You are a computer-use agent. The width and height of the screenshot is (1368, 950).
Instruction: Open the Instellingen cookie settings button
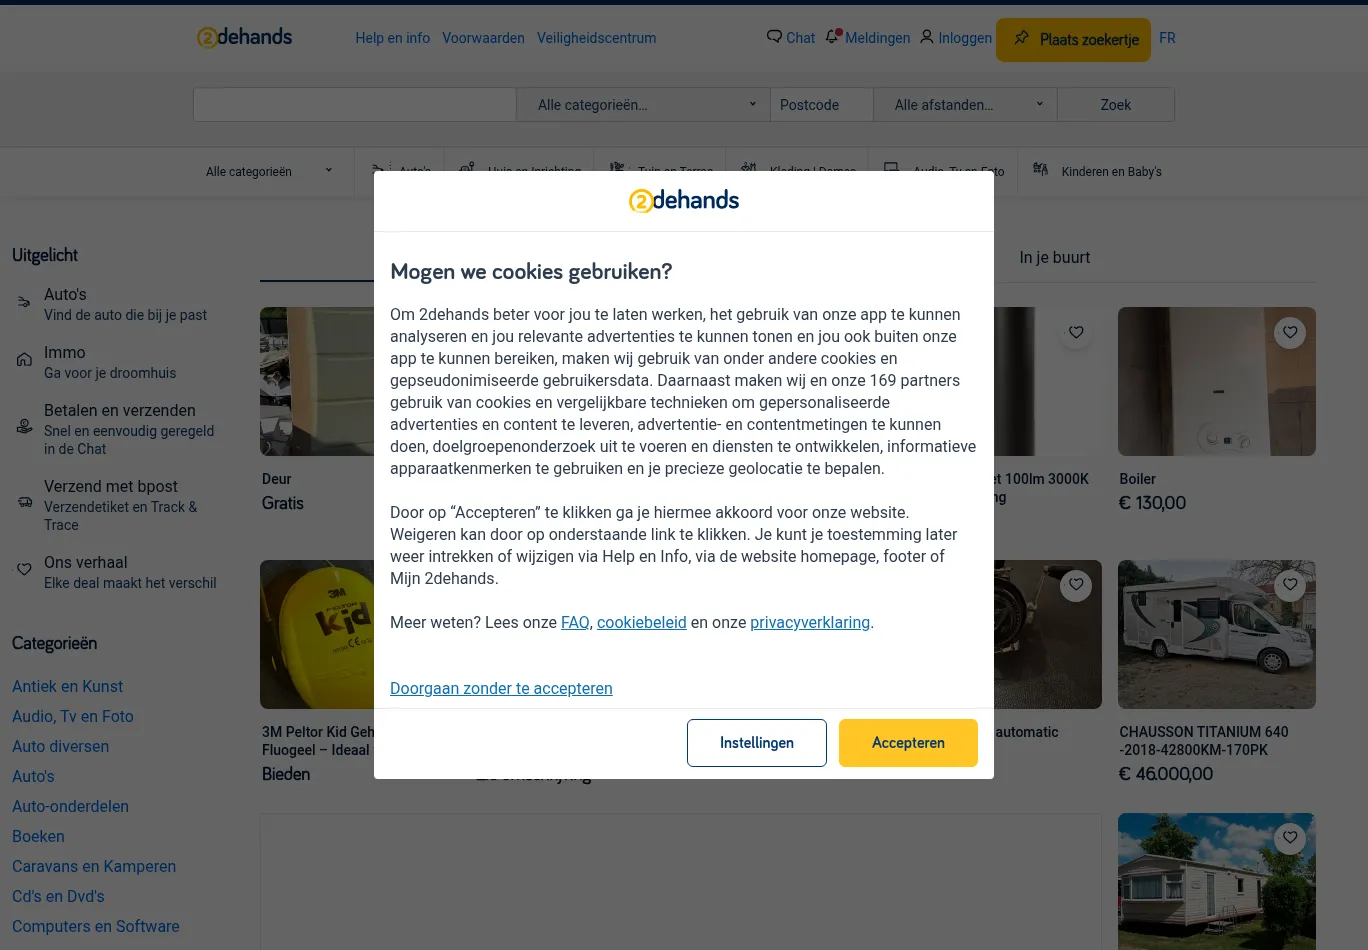[x=757, y=743]
